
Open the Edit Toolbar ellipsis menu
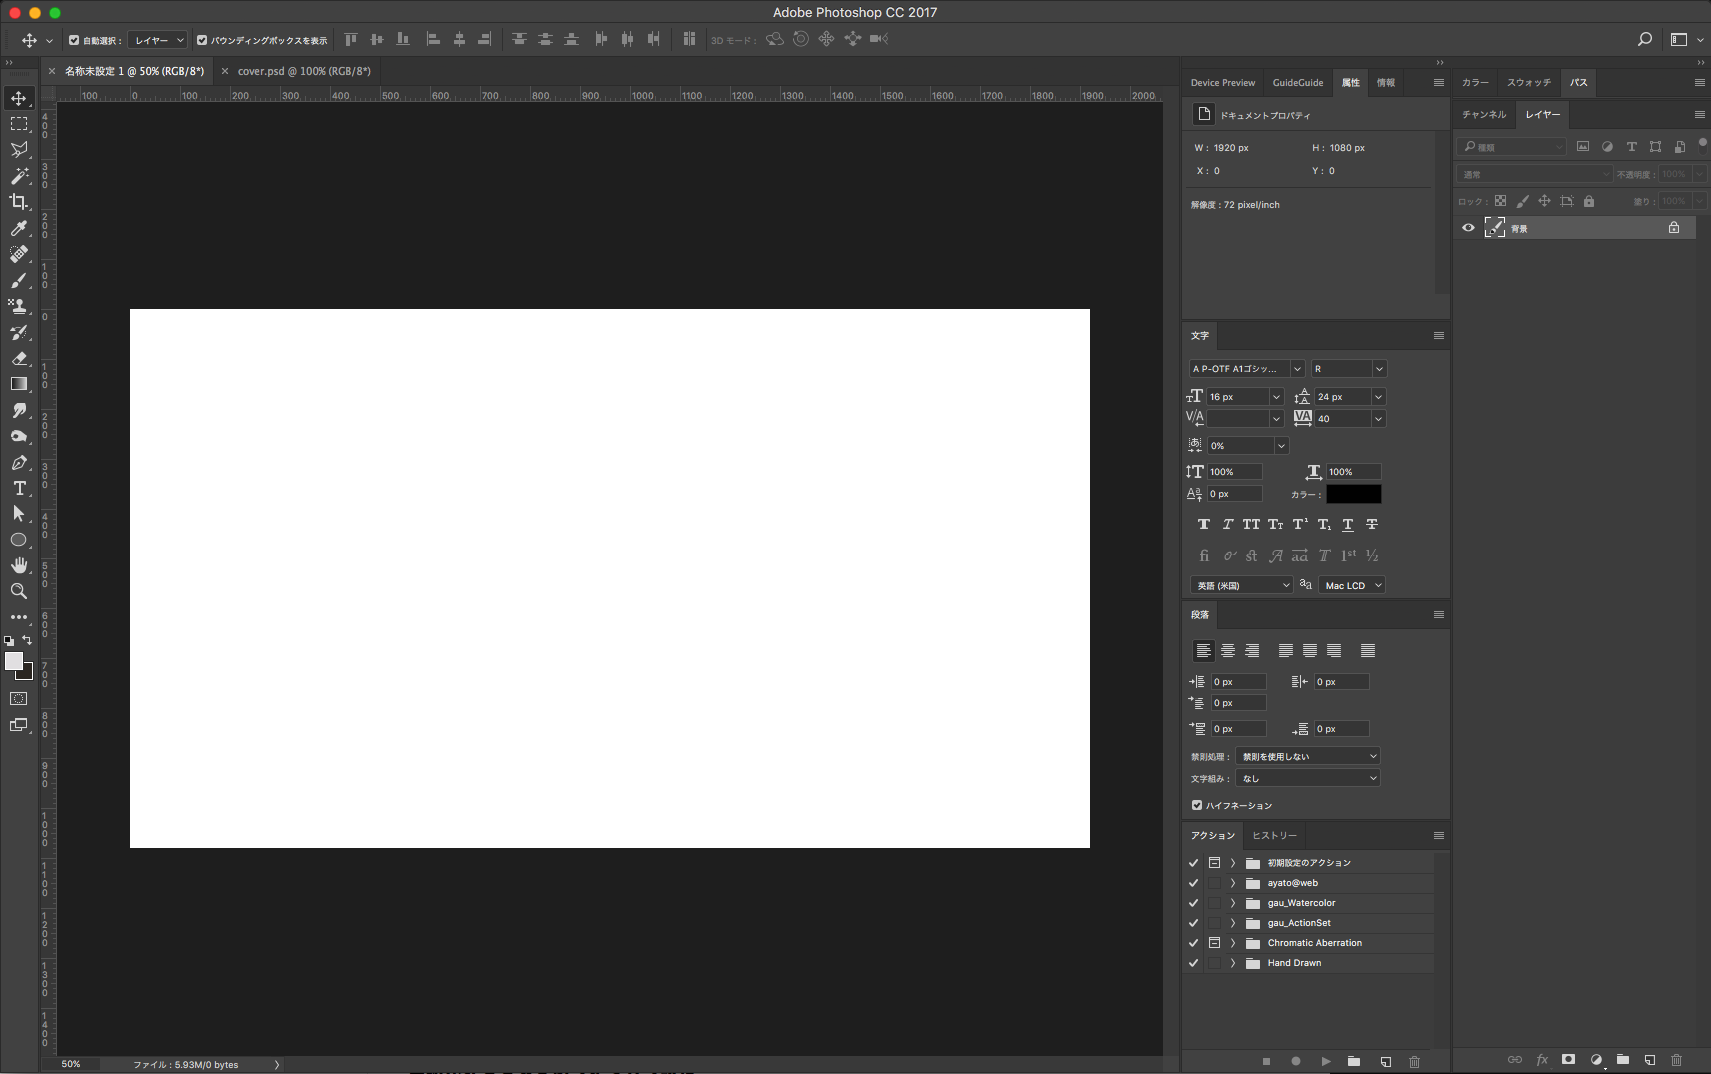point(19,617)
